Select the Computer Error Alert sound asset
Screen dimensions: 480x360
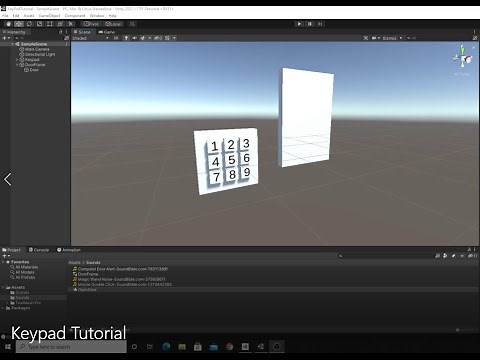click(x=120, y=269)
